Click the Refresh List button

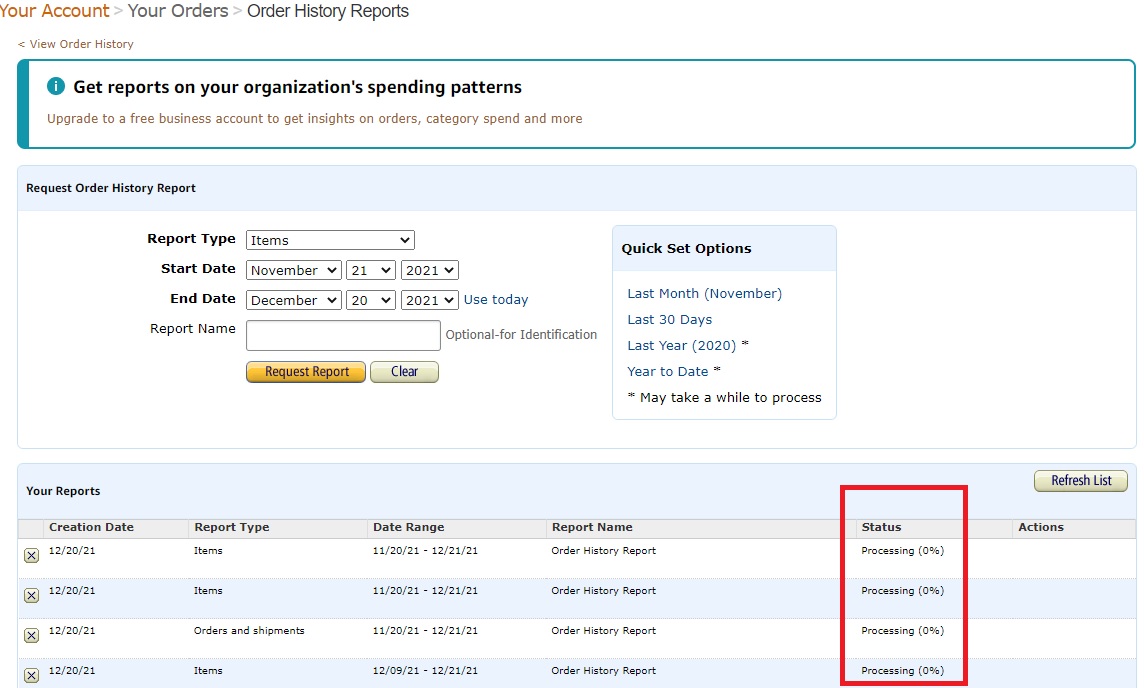(x=1080, y=481)
